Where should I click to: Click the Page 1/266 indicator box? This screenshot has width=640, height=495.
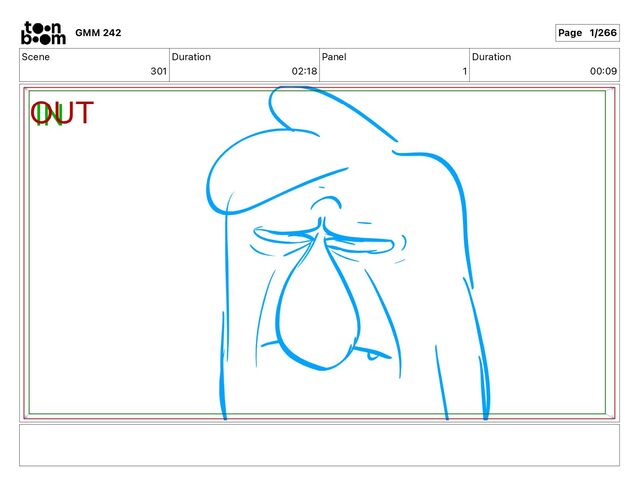point(587,33)
